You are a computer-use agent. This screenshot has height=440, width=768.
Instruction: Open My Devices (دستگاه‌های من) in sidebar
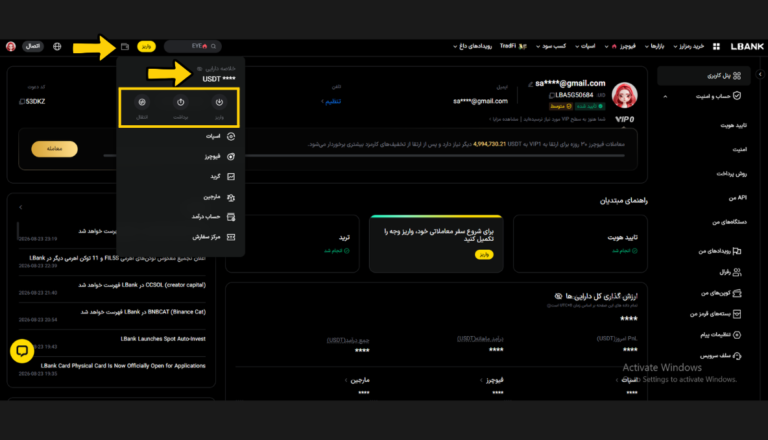coord(729,222)
